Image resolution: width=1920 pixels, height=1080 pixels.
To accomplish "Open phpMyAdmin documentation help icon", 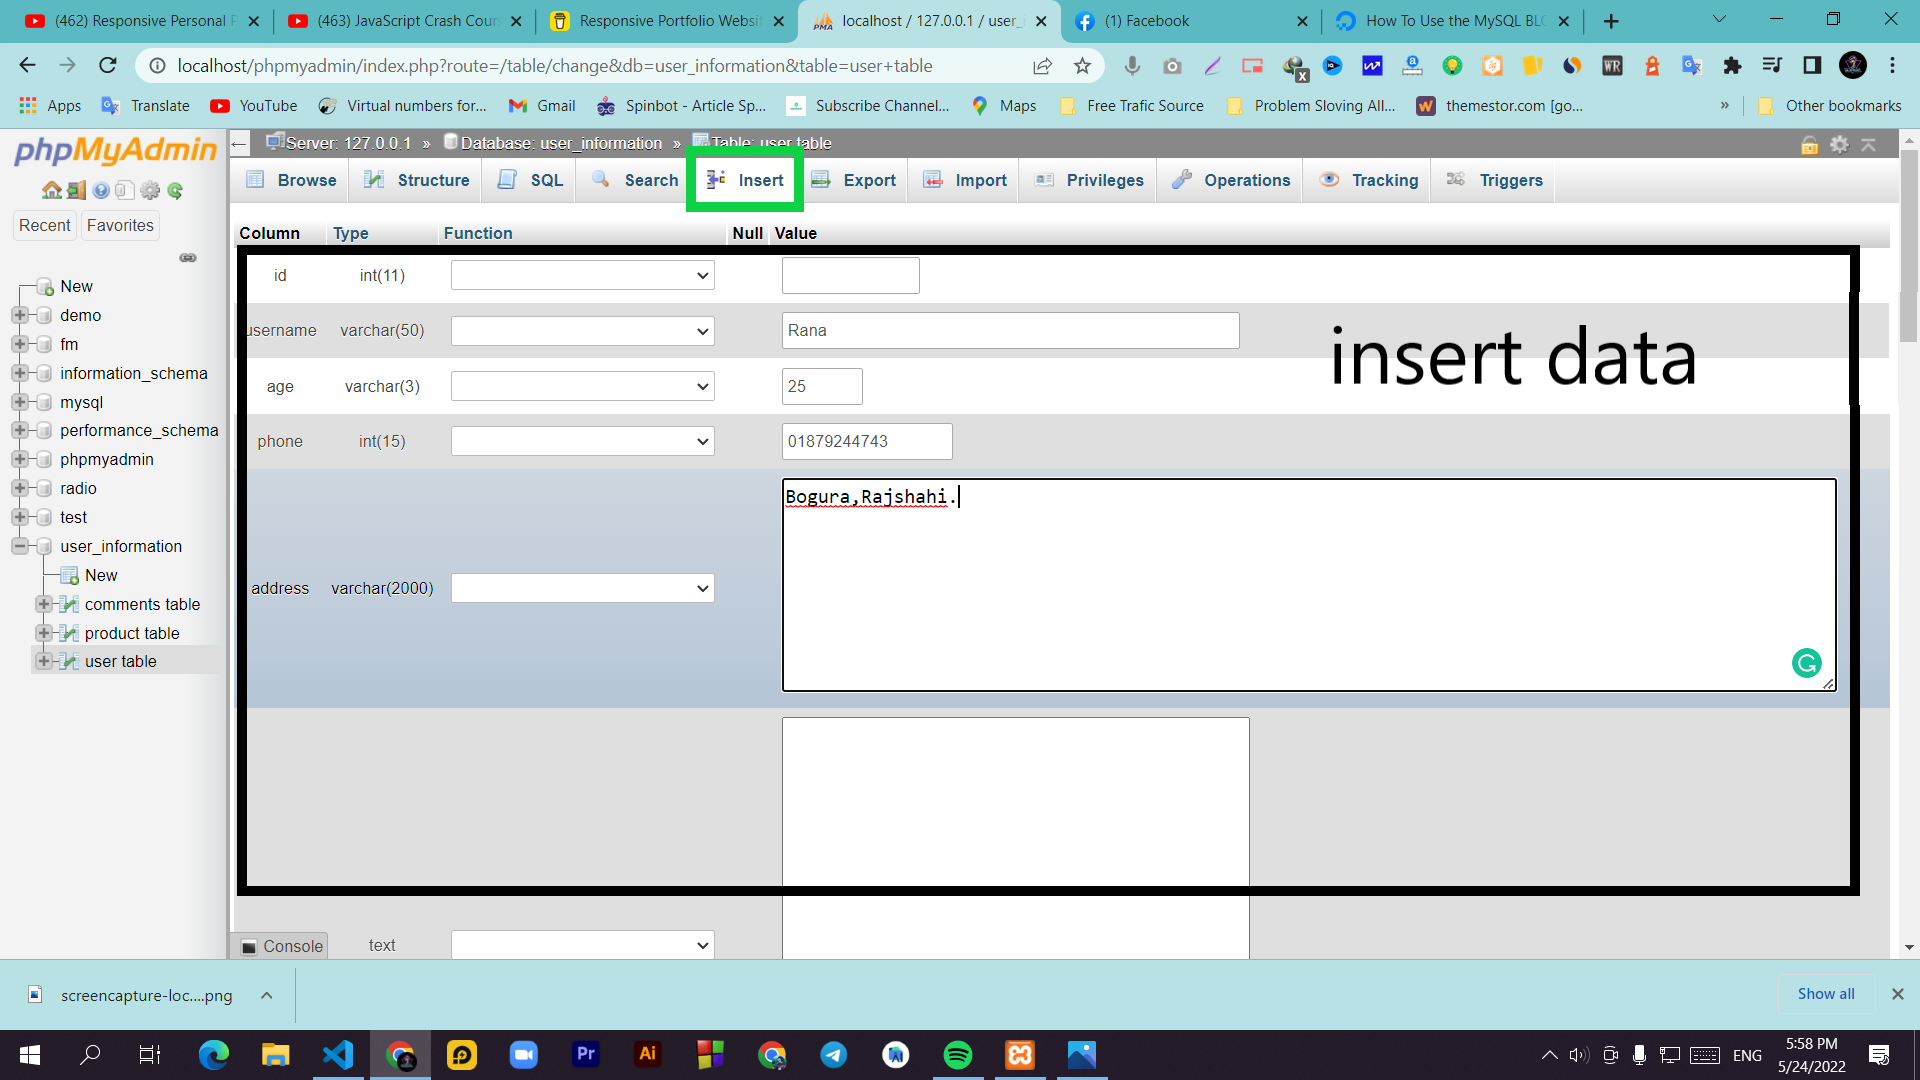I will tap(101, 190).
